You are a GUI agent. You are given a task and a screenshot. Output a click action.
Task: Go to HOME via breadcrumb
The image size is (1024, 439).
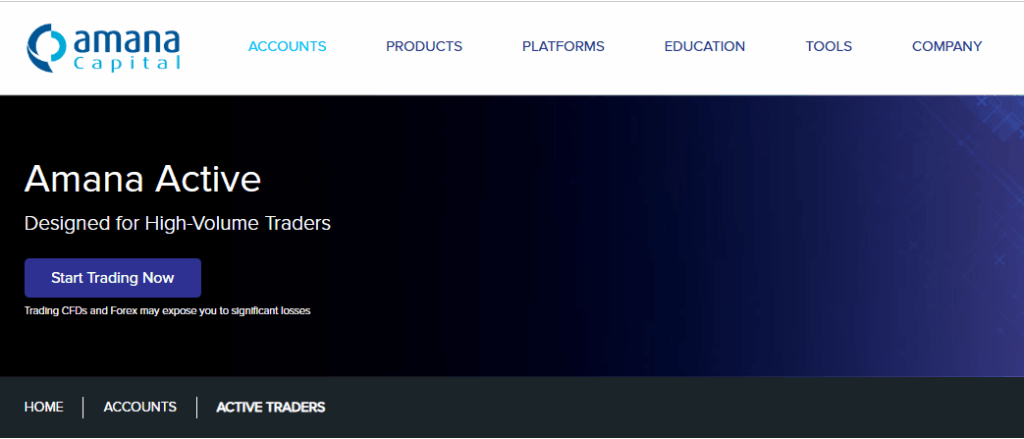click(44, 407)
